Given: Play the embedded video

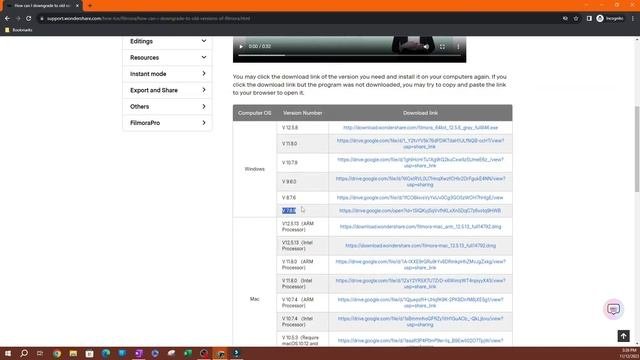Looking at the screenshot, I should pyautogui.click(x=241, y=47).
